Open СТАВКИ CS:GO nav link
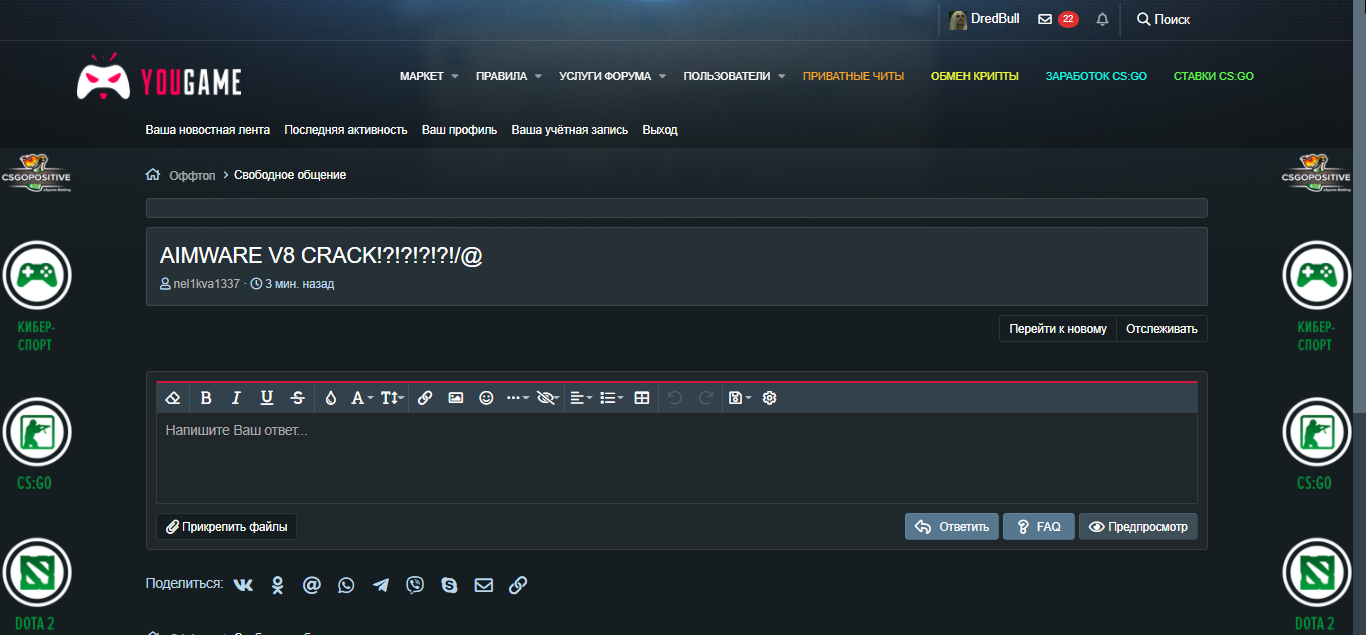The width and height of the screenshot is (1366, 635). click(x=1214, y=76)
